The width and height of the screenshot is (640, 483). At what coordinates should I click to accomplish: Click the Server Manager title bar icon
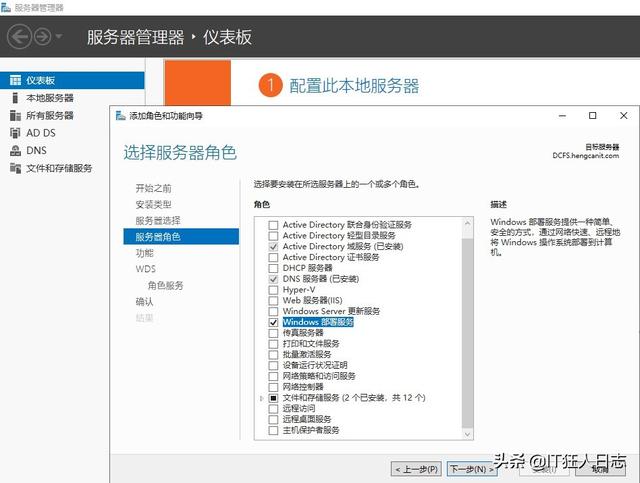(5, 7)
